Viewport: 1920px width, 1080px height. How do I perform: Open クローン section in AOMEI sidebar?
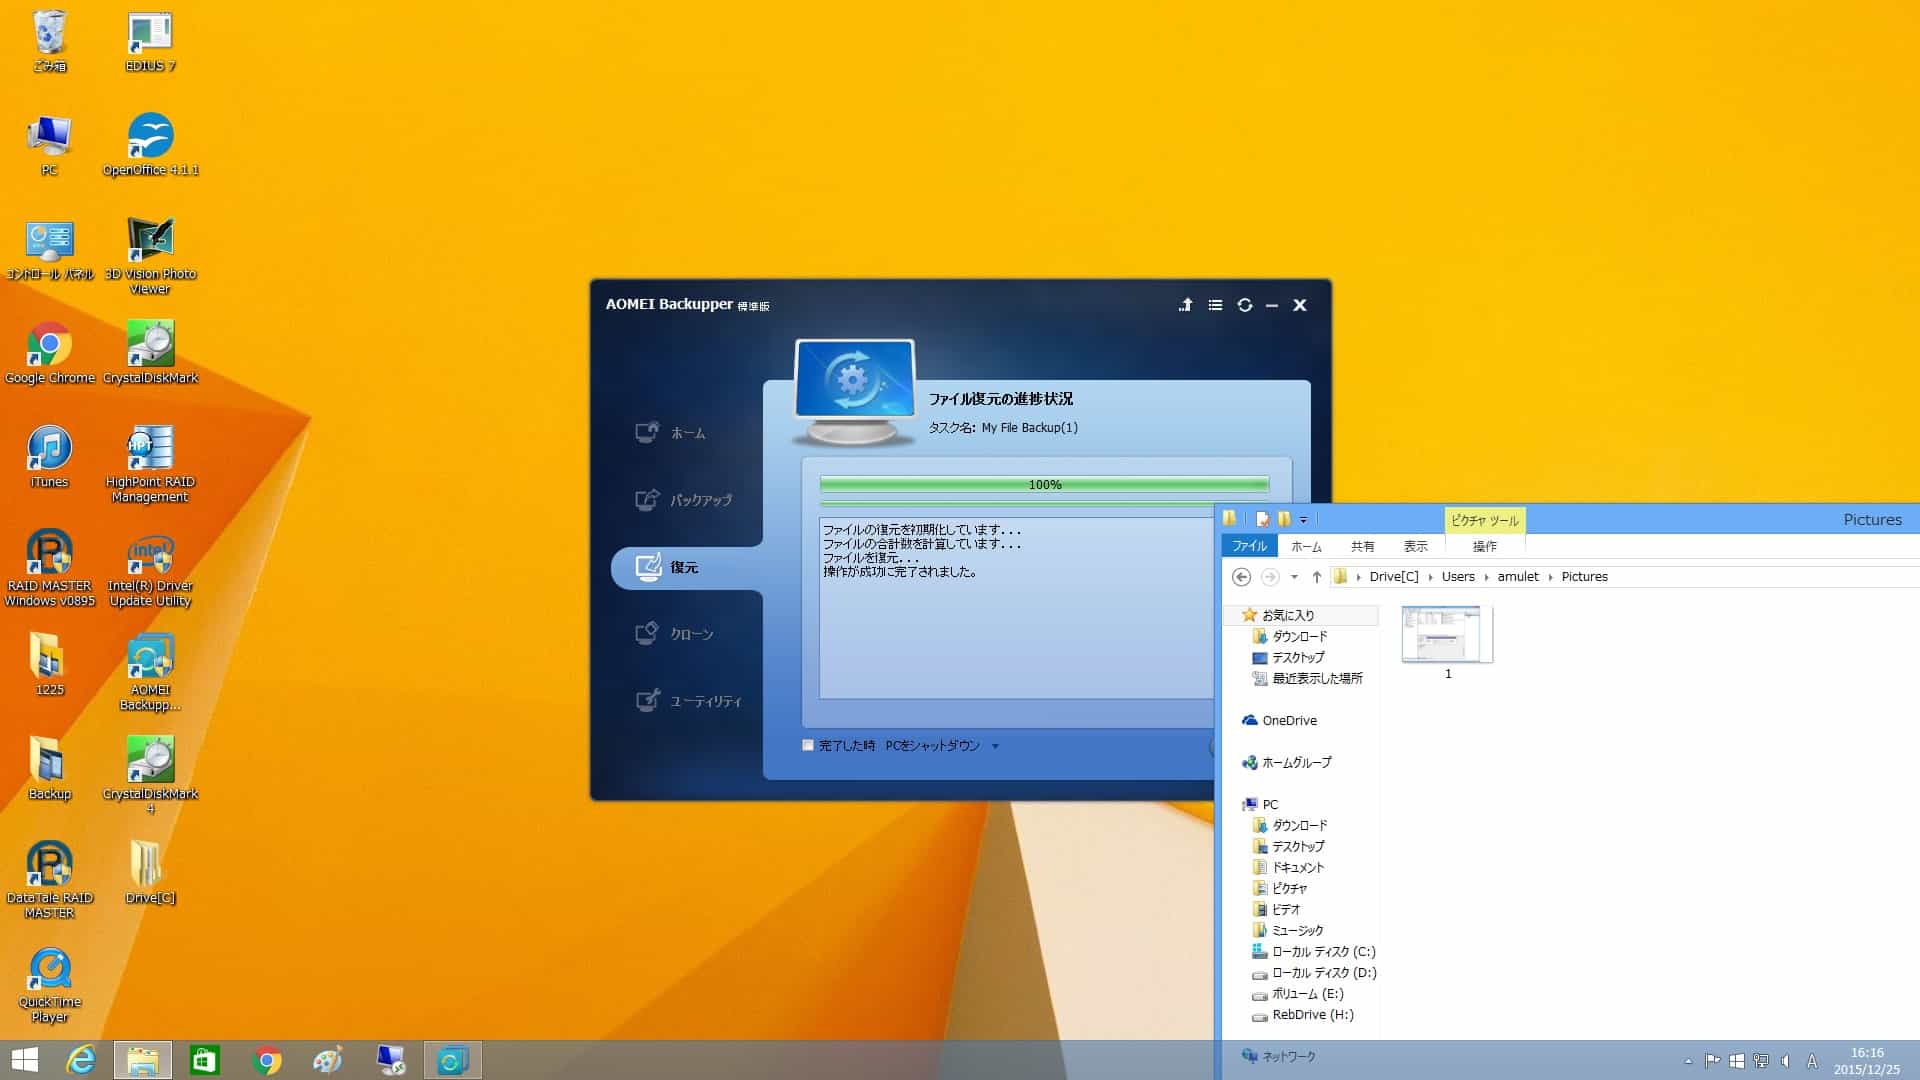tap(675, 634)
